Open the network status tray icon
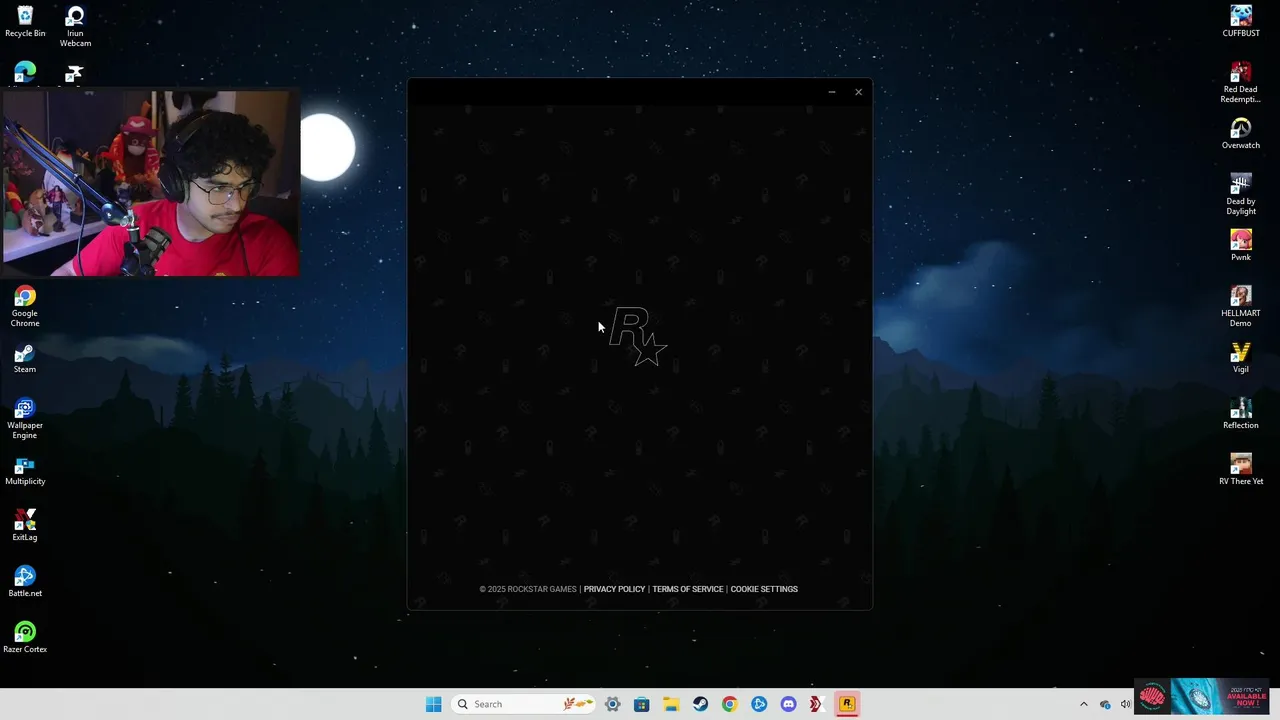 1105,704
